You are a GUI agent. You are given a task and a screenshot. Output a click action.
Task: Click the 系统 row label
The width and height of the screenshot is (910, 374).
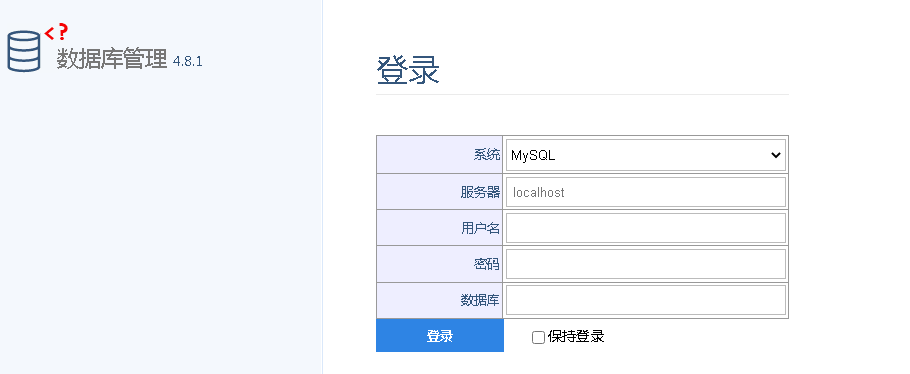(486, 155)
